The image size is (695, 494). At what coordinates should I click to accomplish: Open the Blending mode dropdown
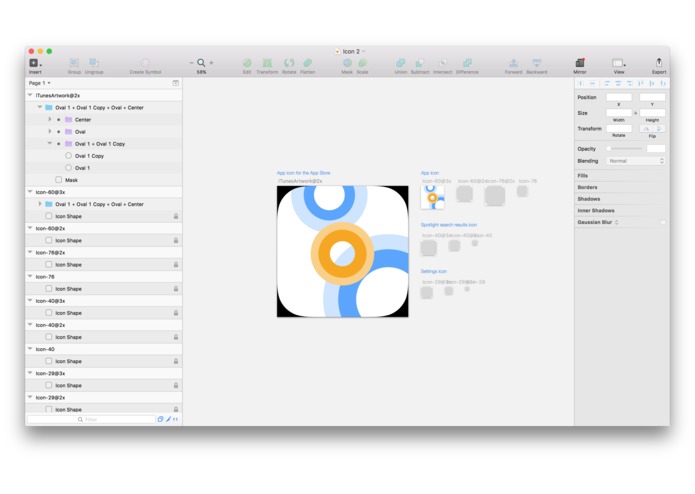(x=636, y=161)
